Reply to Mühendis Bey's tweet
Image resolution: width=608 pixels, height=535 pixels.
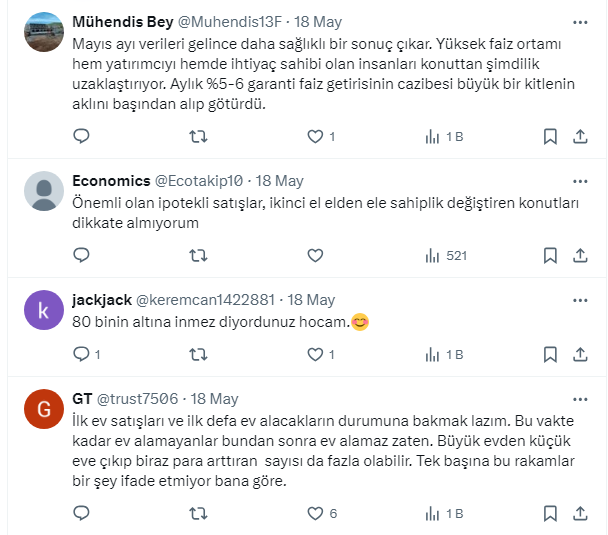click(x=82, y=136)
